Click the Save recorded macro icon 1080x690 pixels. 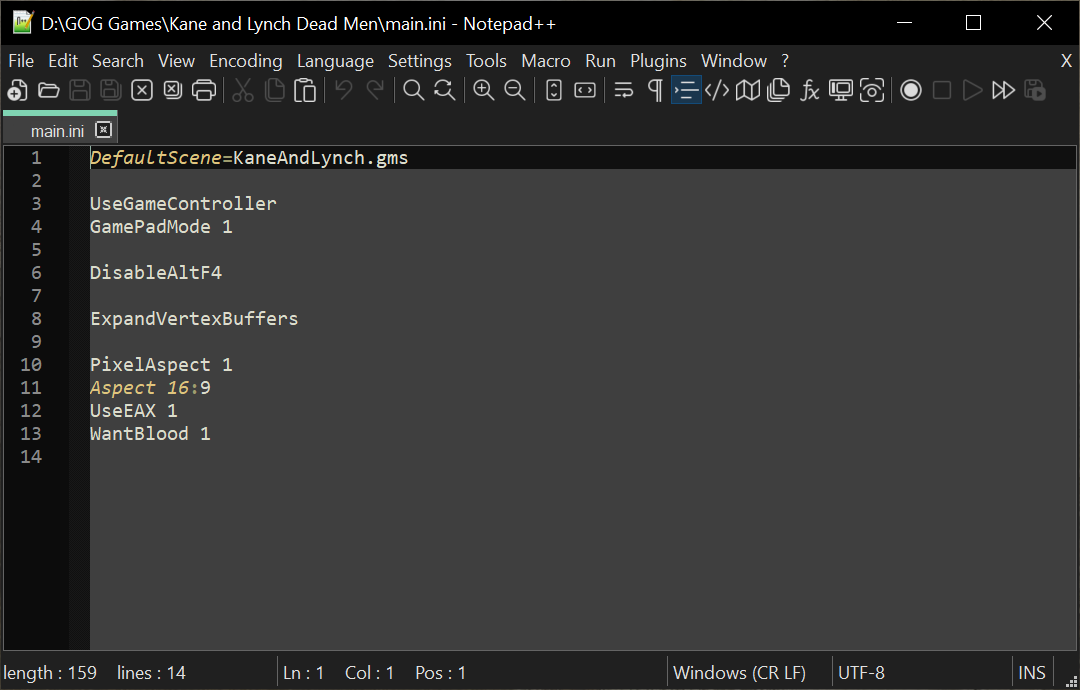(x=1035, y=90)
